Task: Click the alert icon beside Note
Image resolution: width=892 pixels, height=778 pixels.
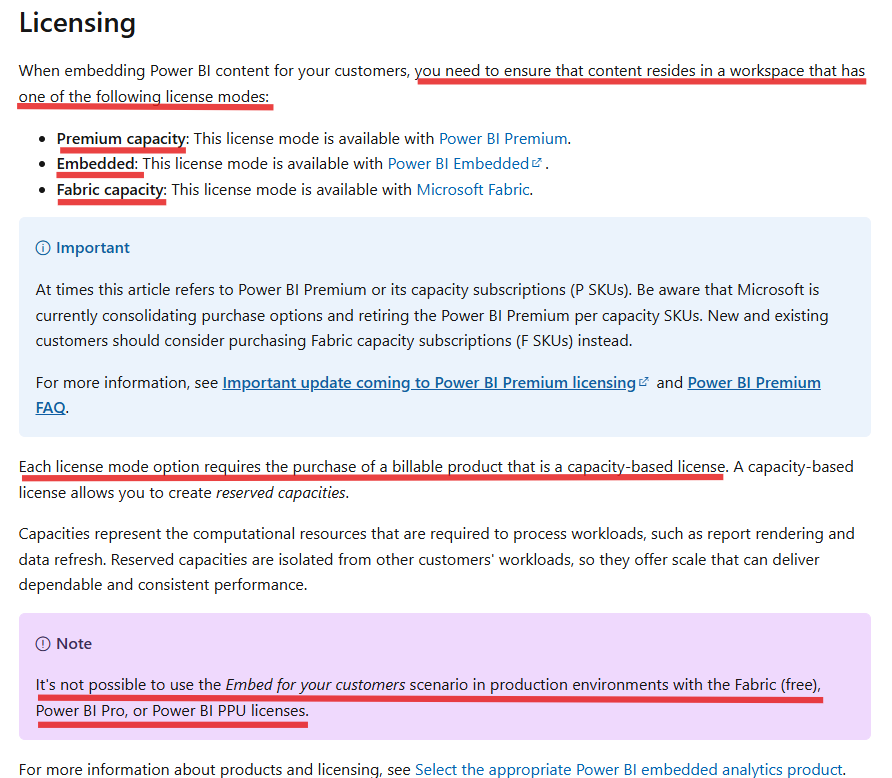Action: coord(43,644)
